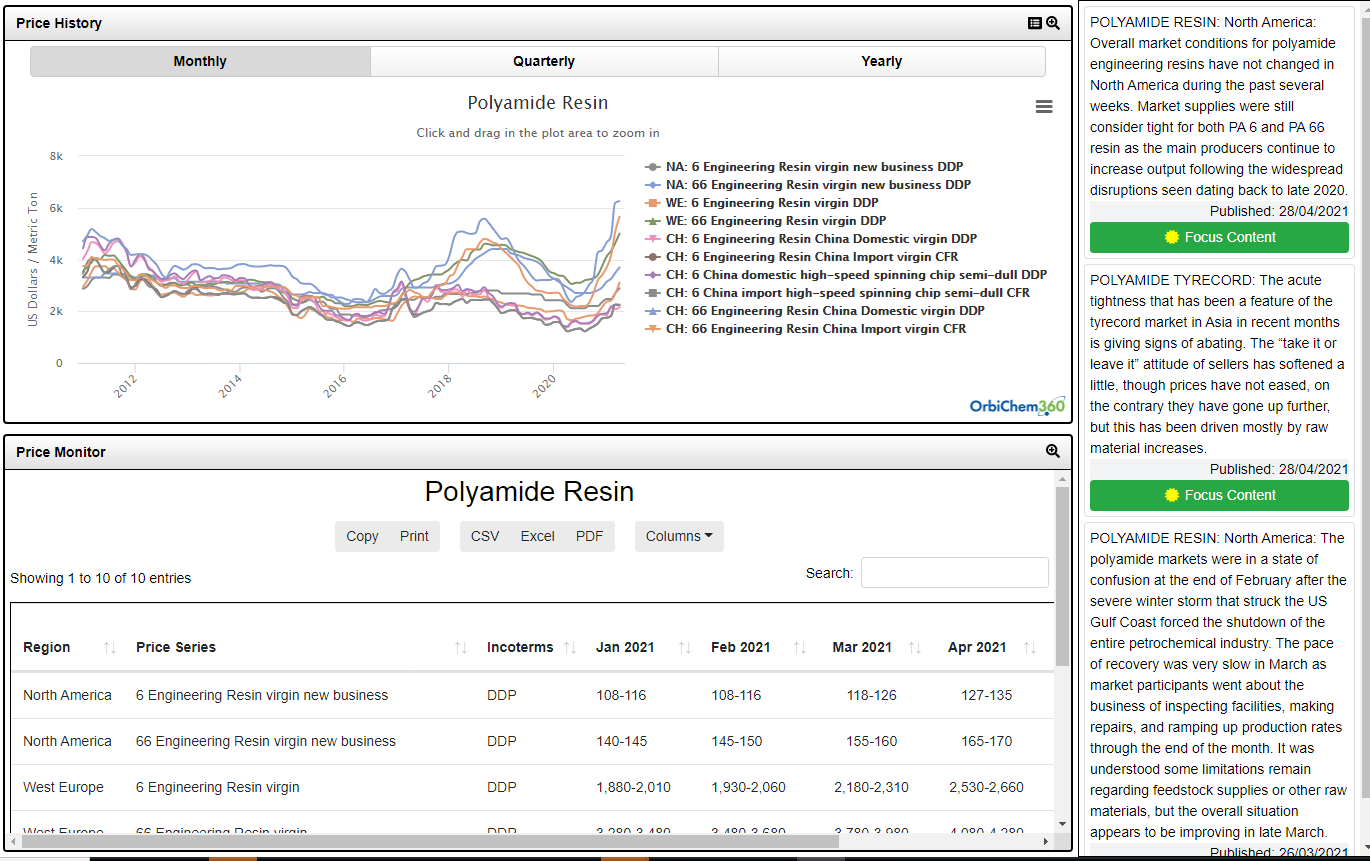Screen dimensions: 1370x861
Task: Click the 'Published: 28/04/2021' date under first article
Action: click(1279, 211)
